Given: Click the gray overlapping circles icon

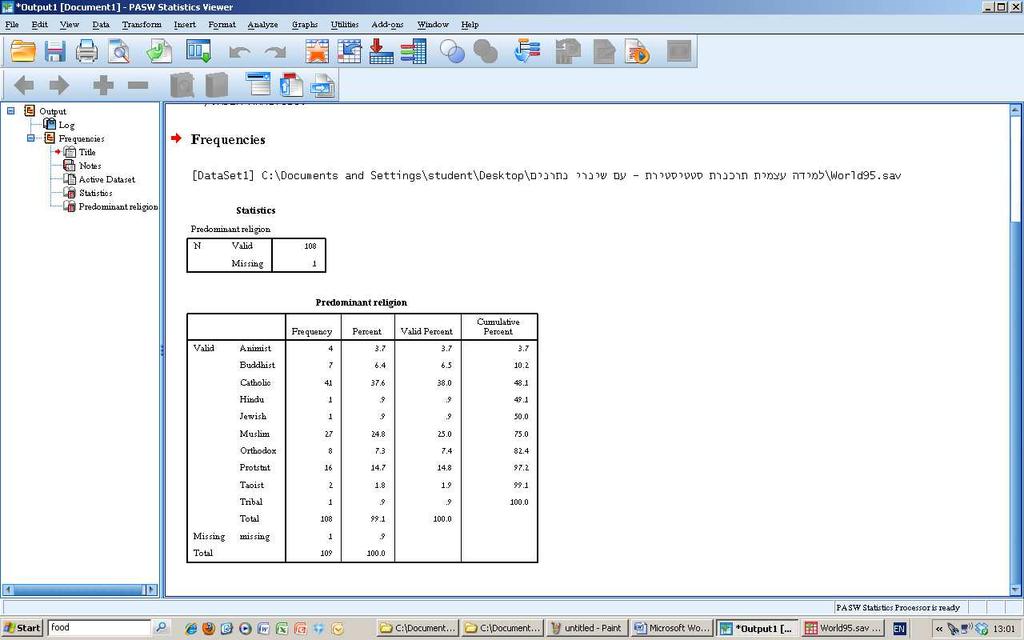Looking at the screenshot, I should click(485, 52).
